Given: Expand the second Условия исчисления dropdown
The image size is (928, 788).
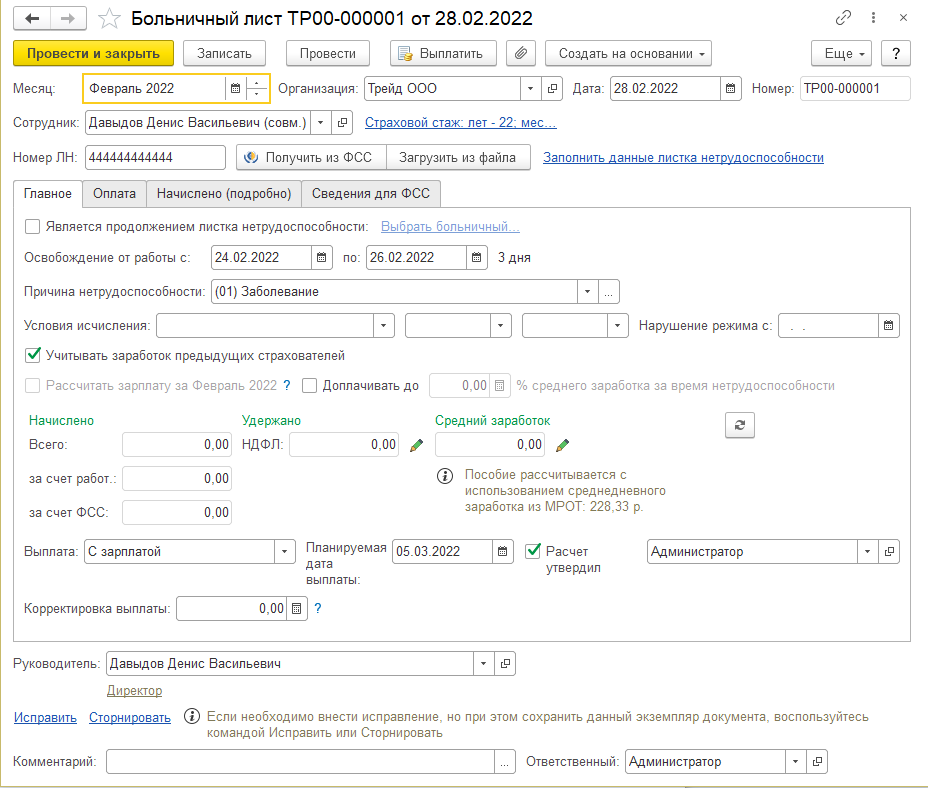Looking at the screenshot, I should click(501, 326).
